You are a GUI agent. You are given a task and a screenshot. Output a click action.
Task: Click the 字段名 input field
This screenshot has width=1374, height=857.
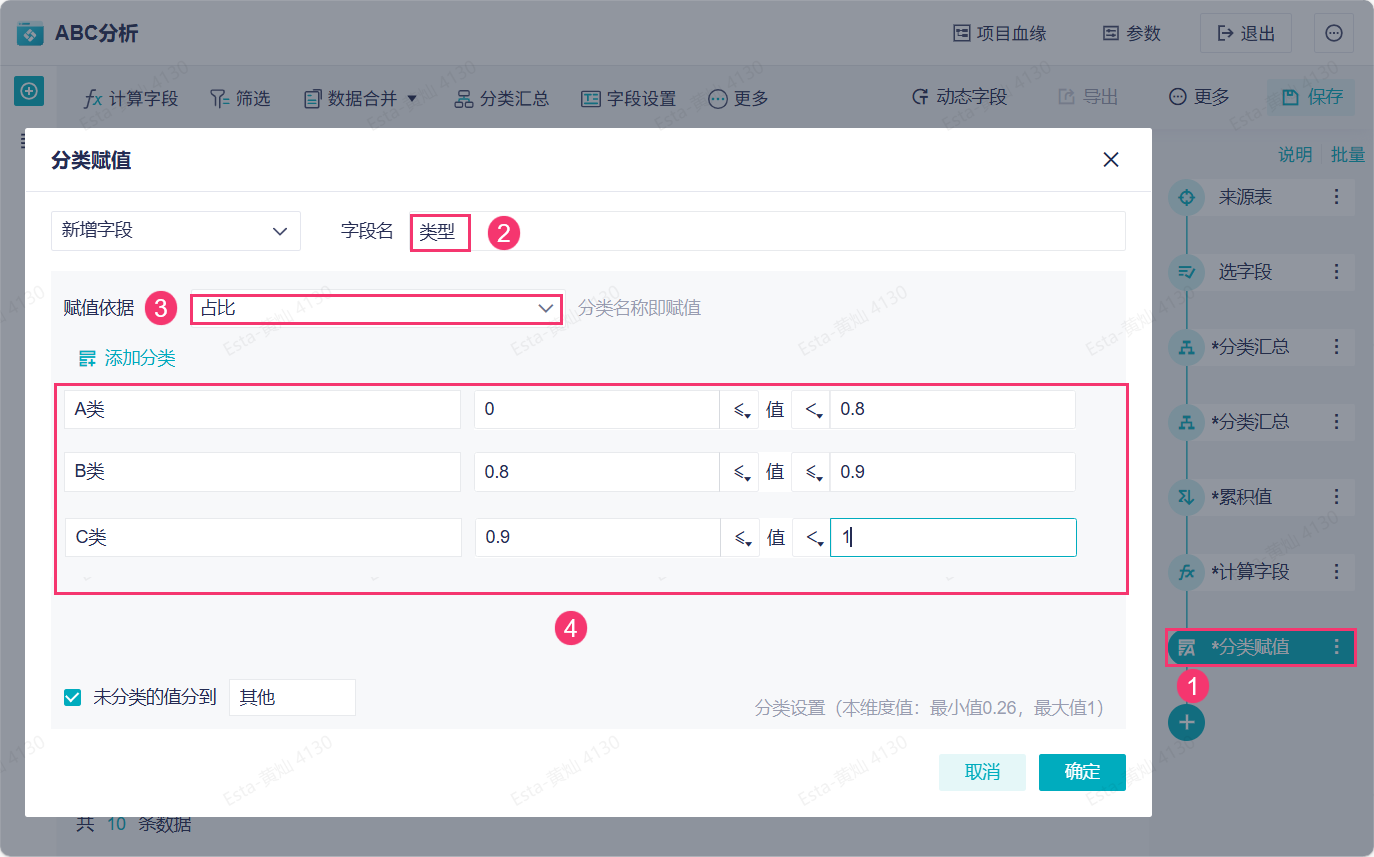pos(768,231)
